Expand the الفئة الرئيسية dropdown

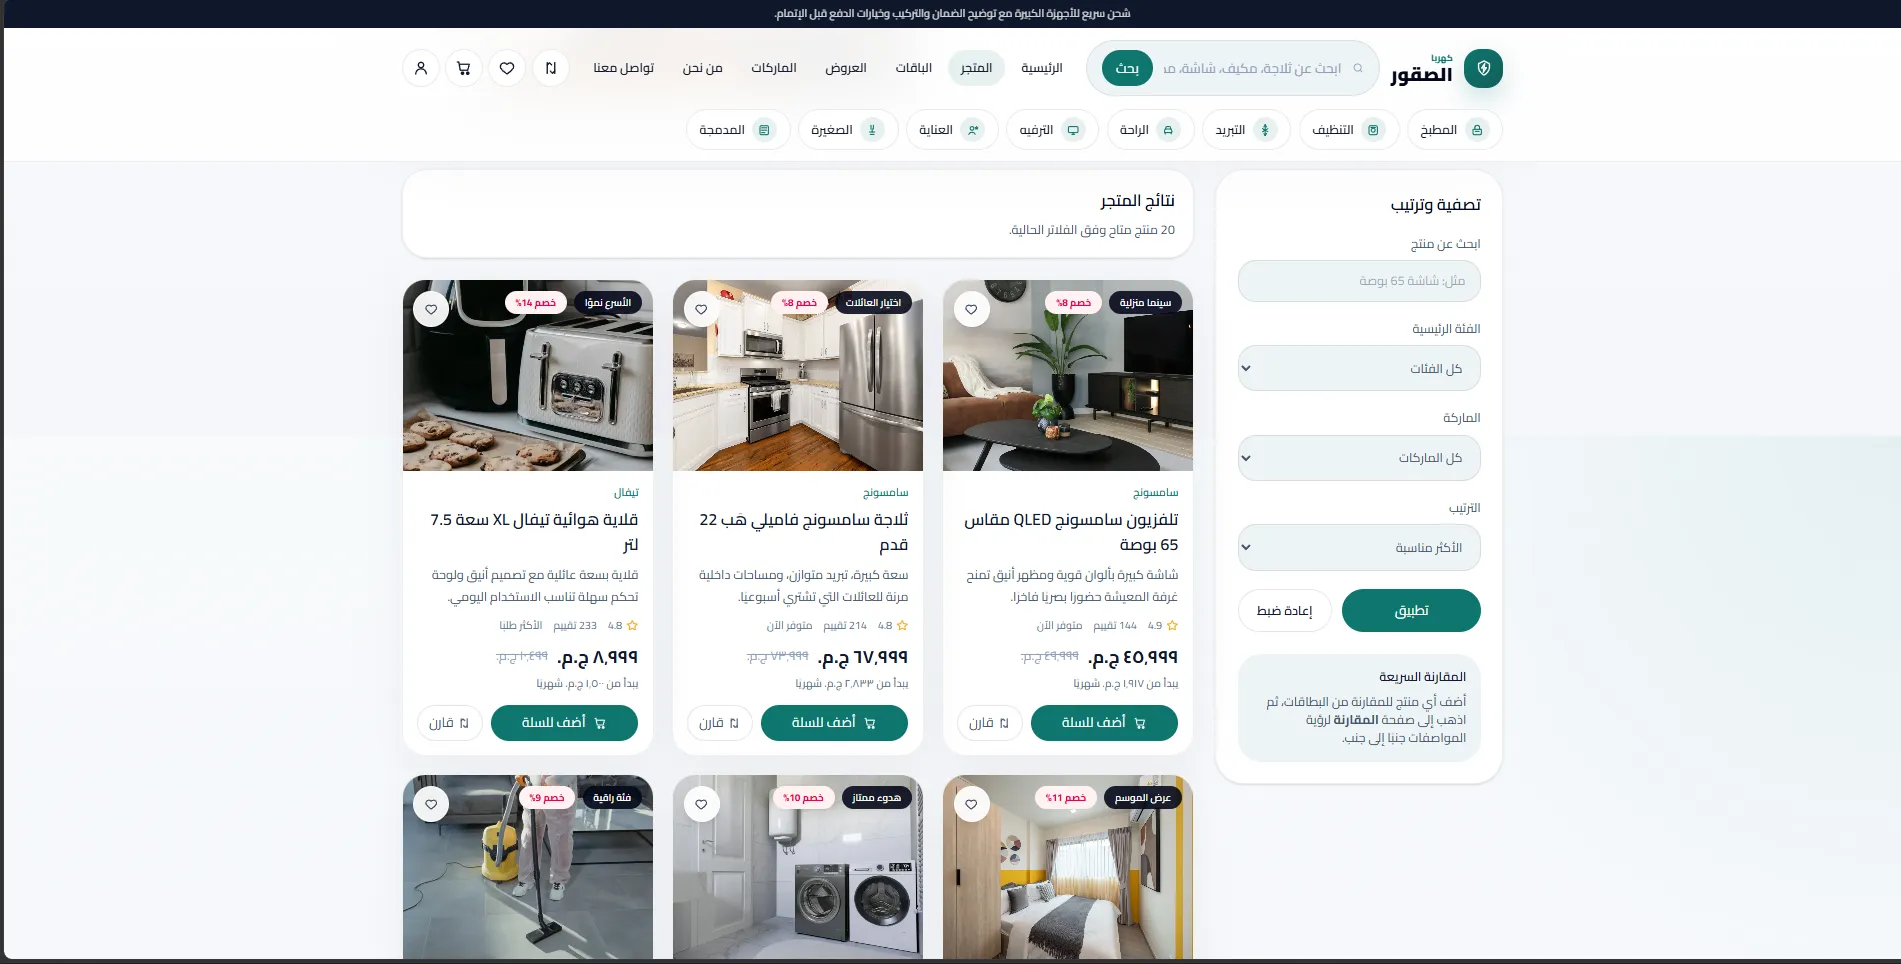(1358, 368)
